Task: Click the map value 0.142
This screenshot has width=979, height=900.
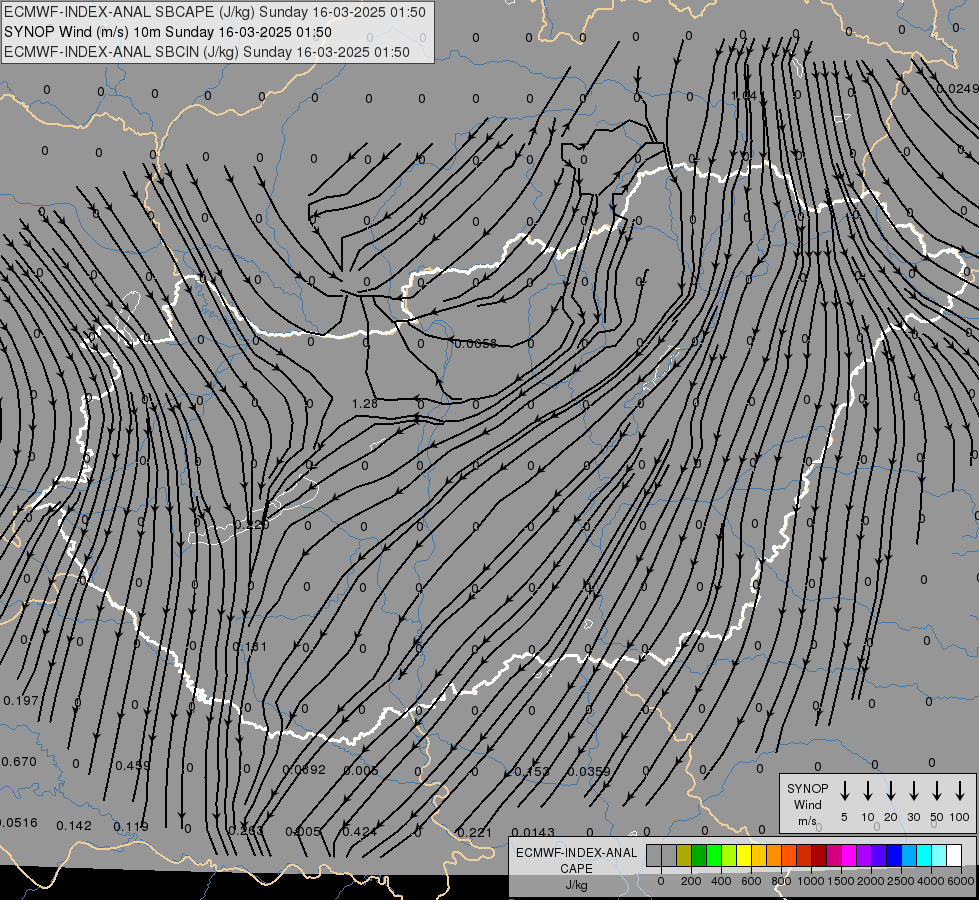Action: 74,826
